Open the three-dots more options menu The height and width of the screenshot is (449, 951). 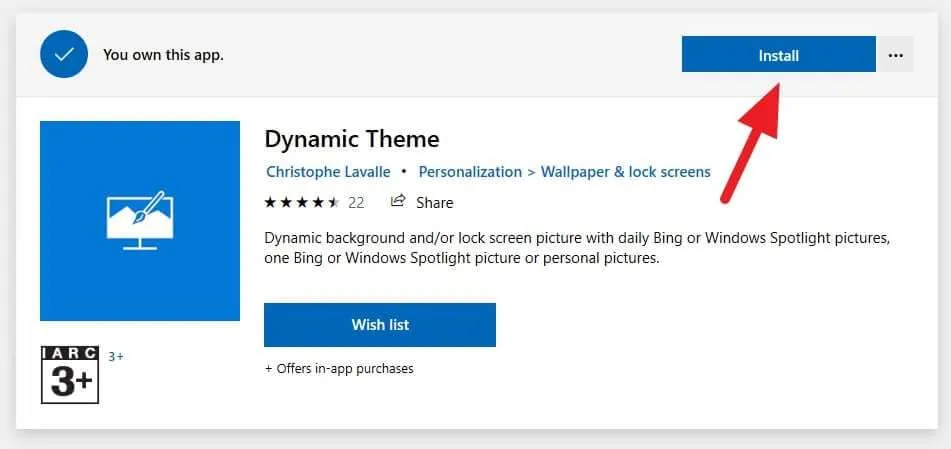pyautogui.click(x=895, y=55)
